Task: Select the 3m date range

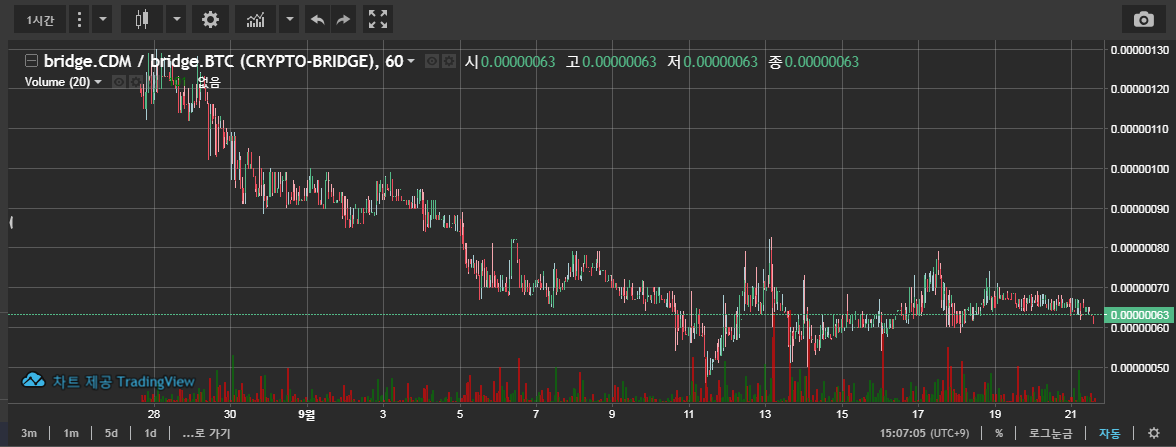Action: tap(29, 433)
